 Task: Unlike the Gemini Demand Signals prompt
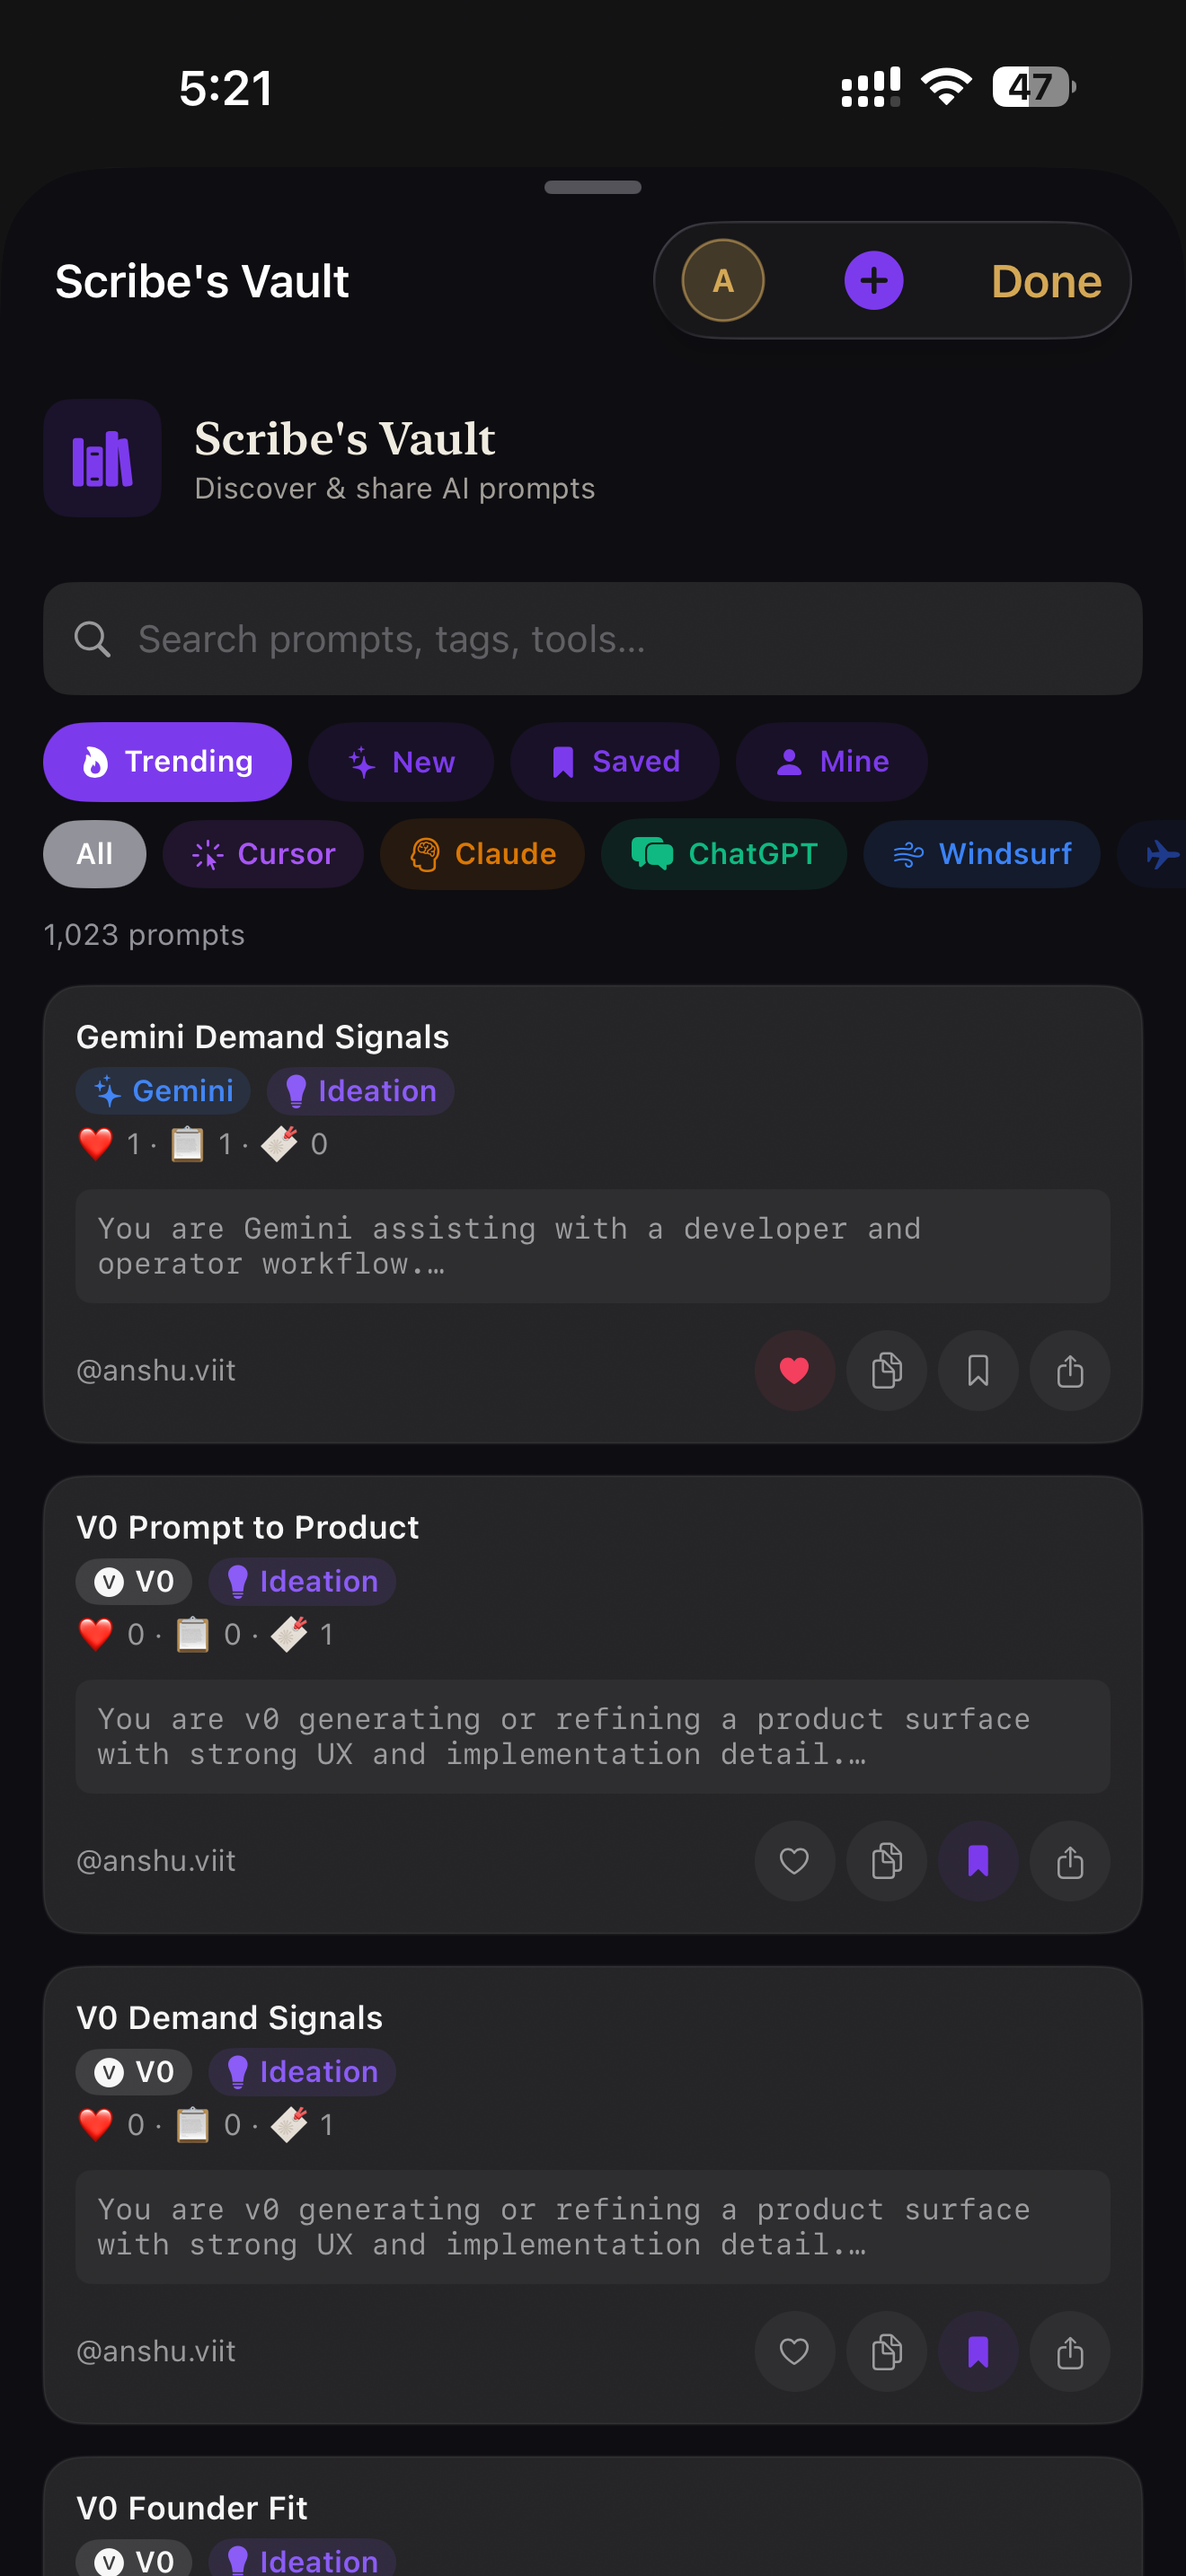click(x=794, y=1370)
